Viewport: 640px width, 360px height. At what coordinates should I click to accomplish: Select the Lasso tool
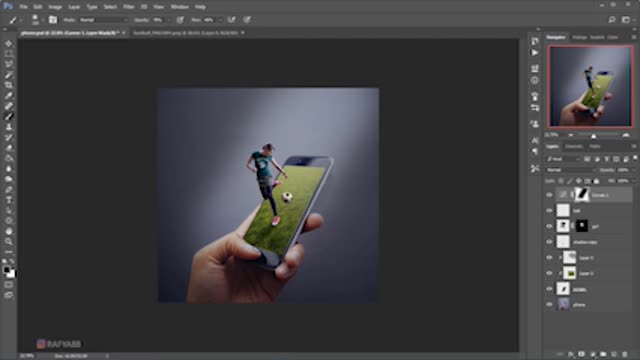click(9, 64)
